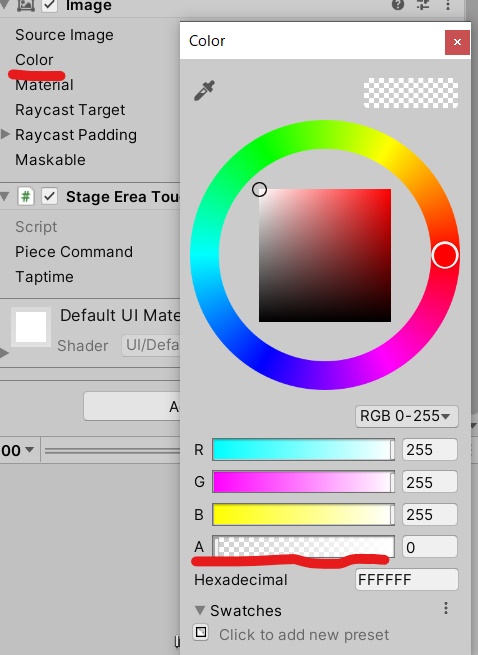The height and width of the screenshot is (655, 478).
Task: Click the Image component picture icon
Action: click(25, 5)
